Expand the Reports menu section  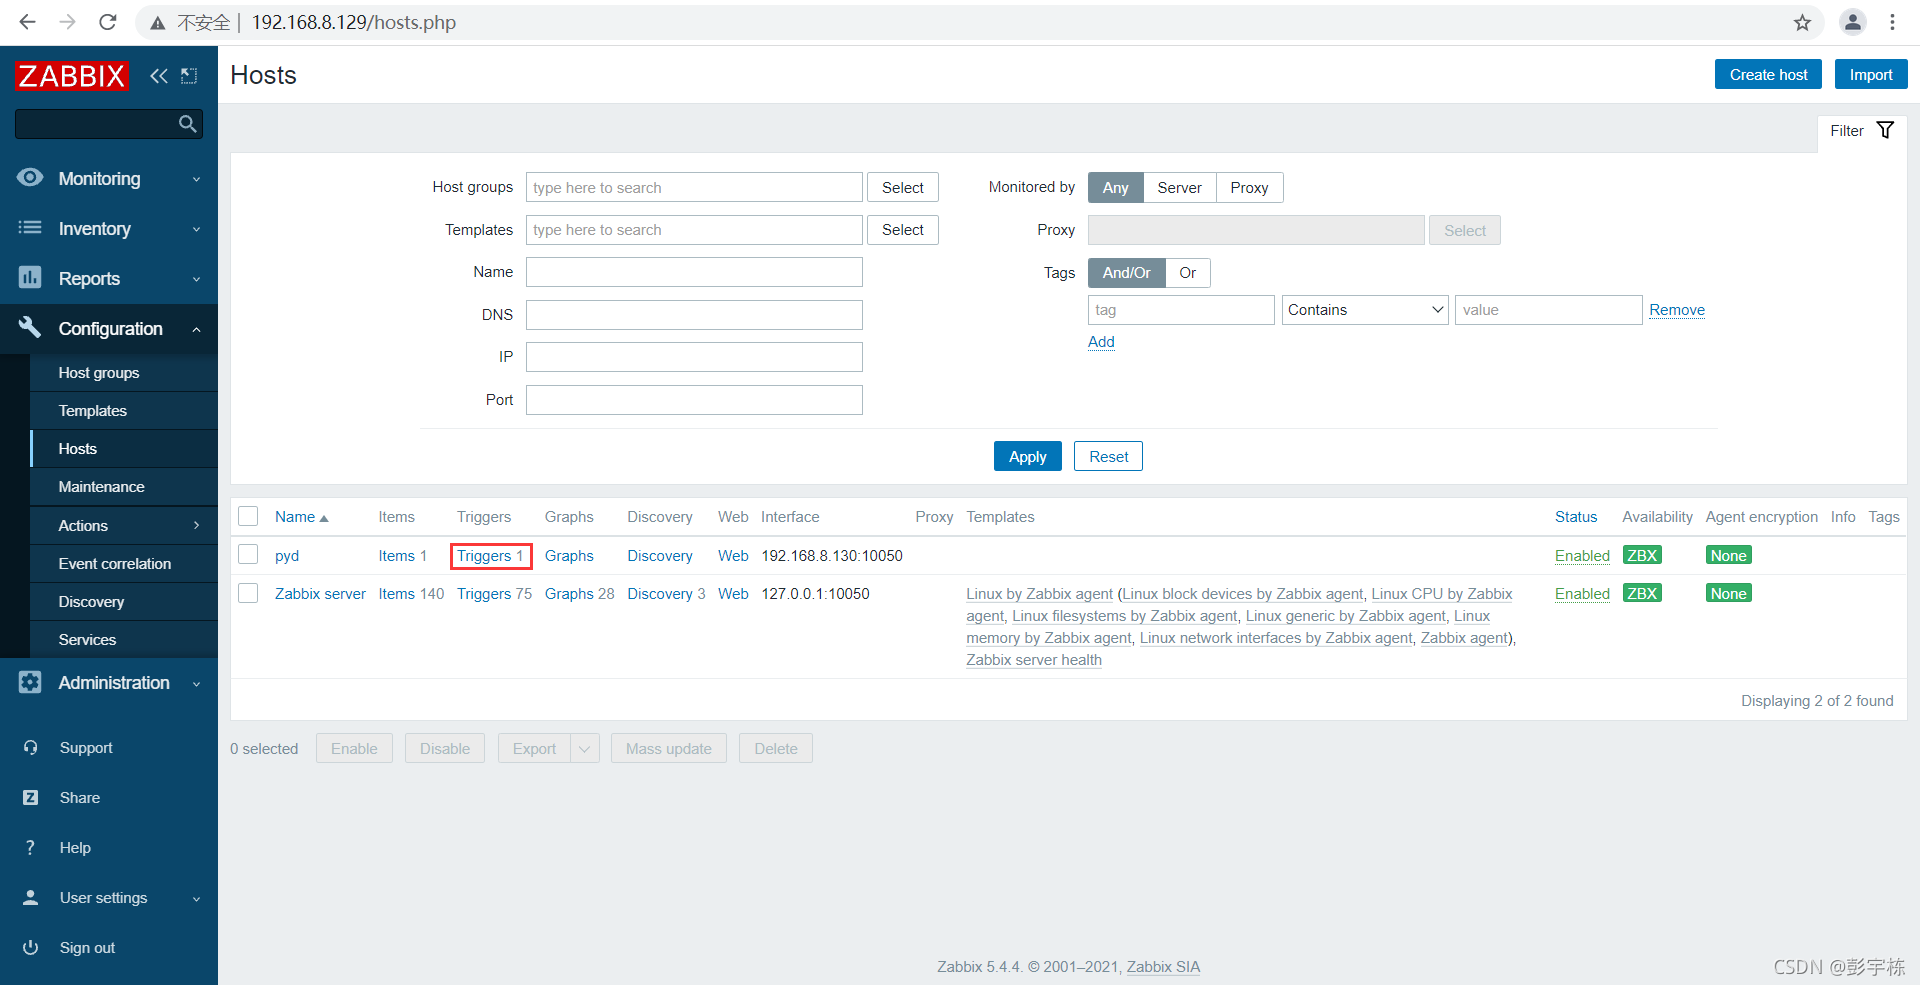coord(196,279)
